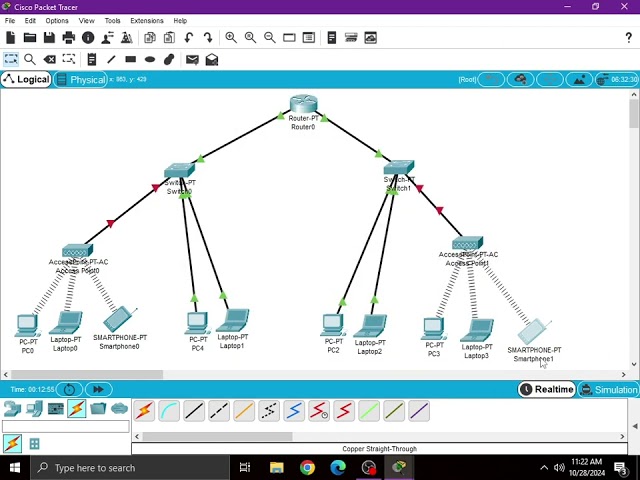This screenshot has height=480, width=640.
Task: Open the View menu
Action: pos(86,20)
